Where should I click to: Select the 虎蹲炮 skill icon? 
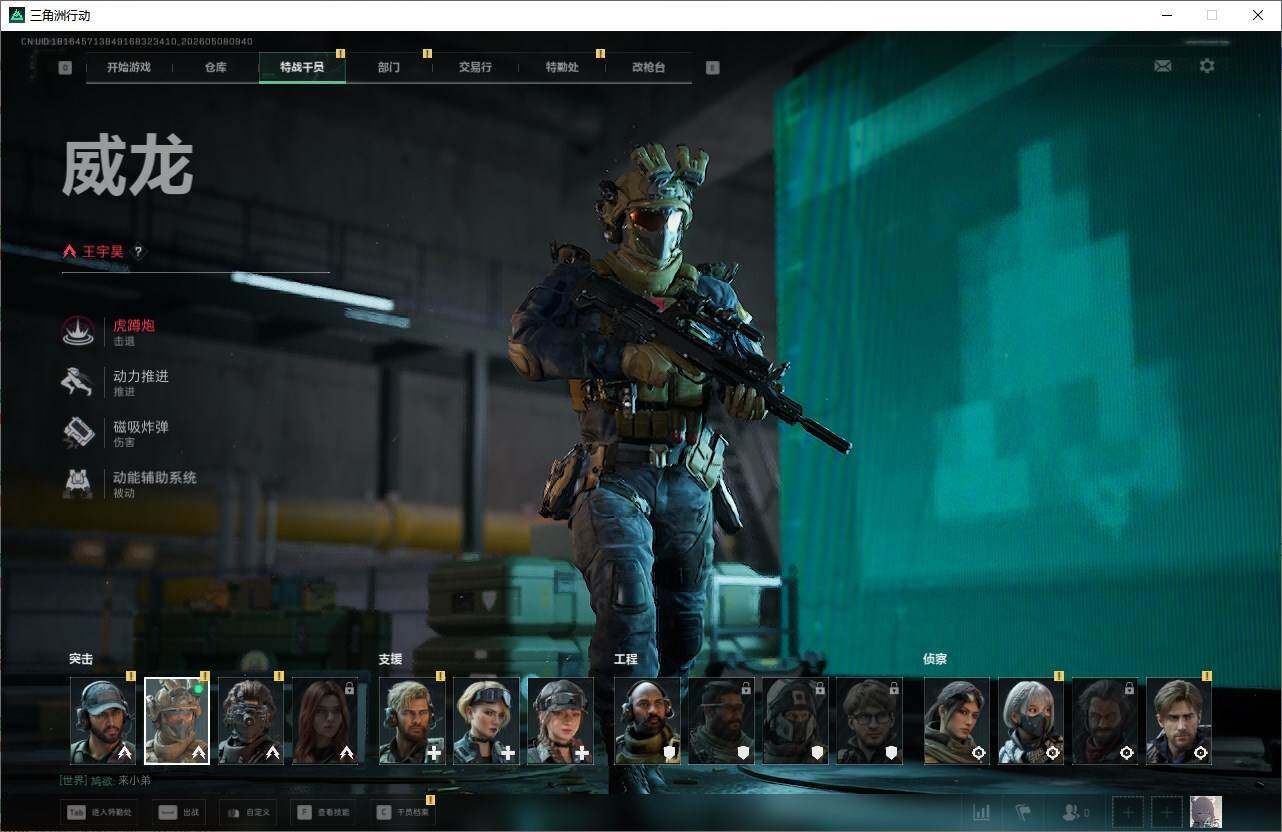point(78,332)
